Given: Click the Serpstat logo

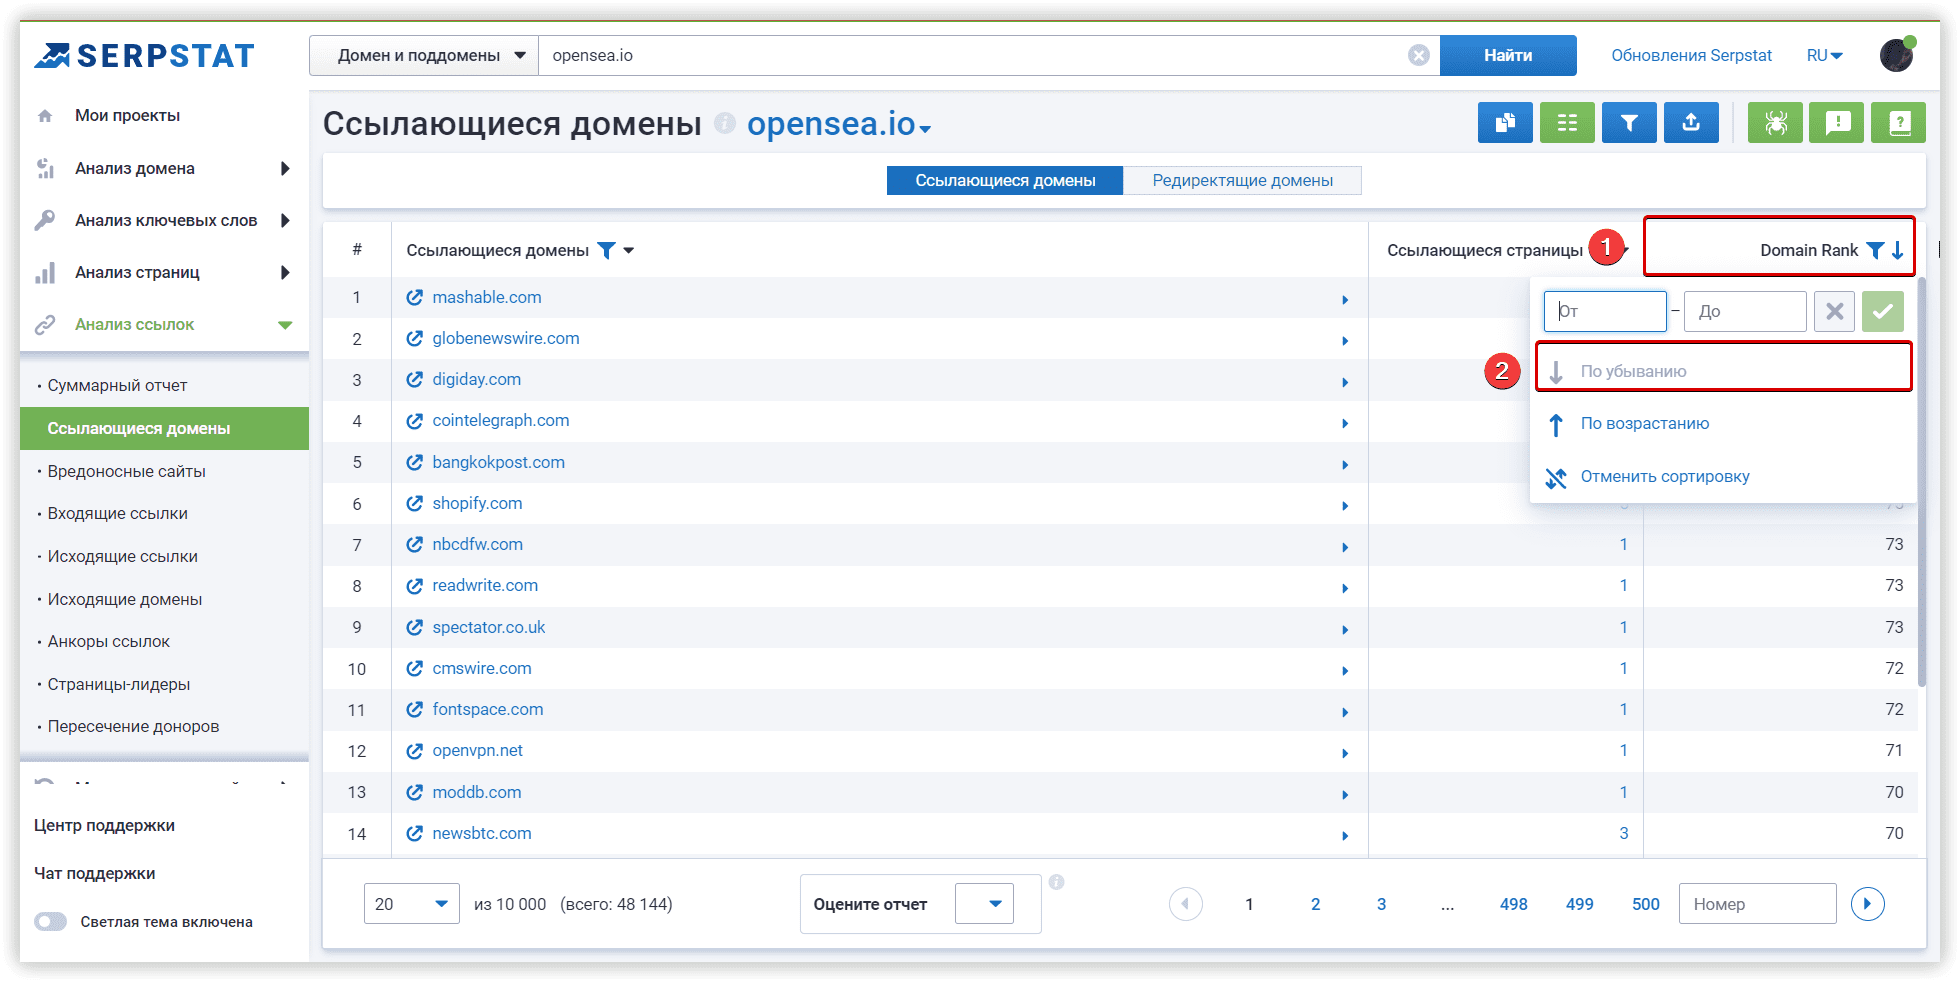Looking at the screenshot, I should 145,55.
